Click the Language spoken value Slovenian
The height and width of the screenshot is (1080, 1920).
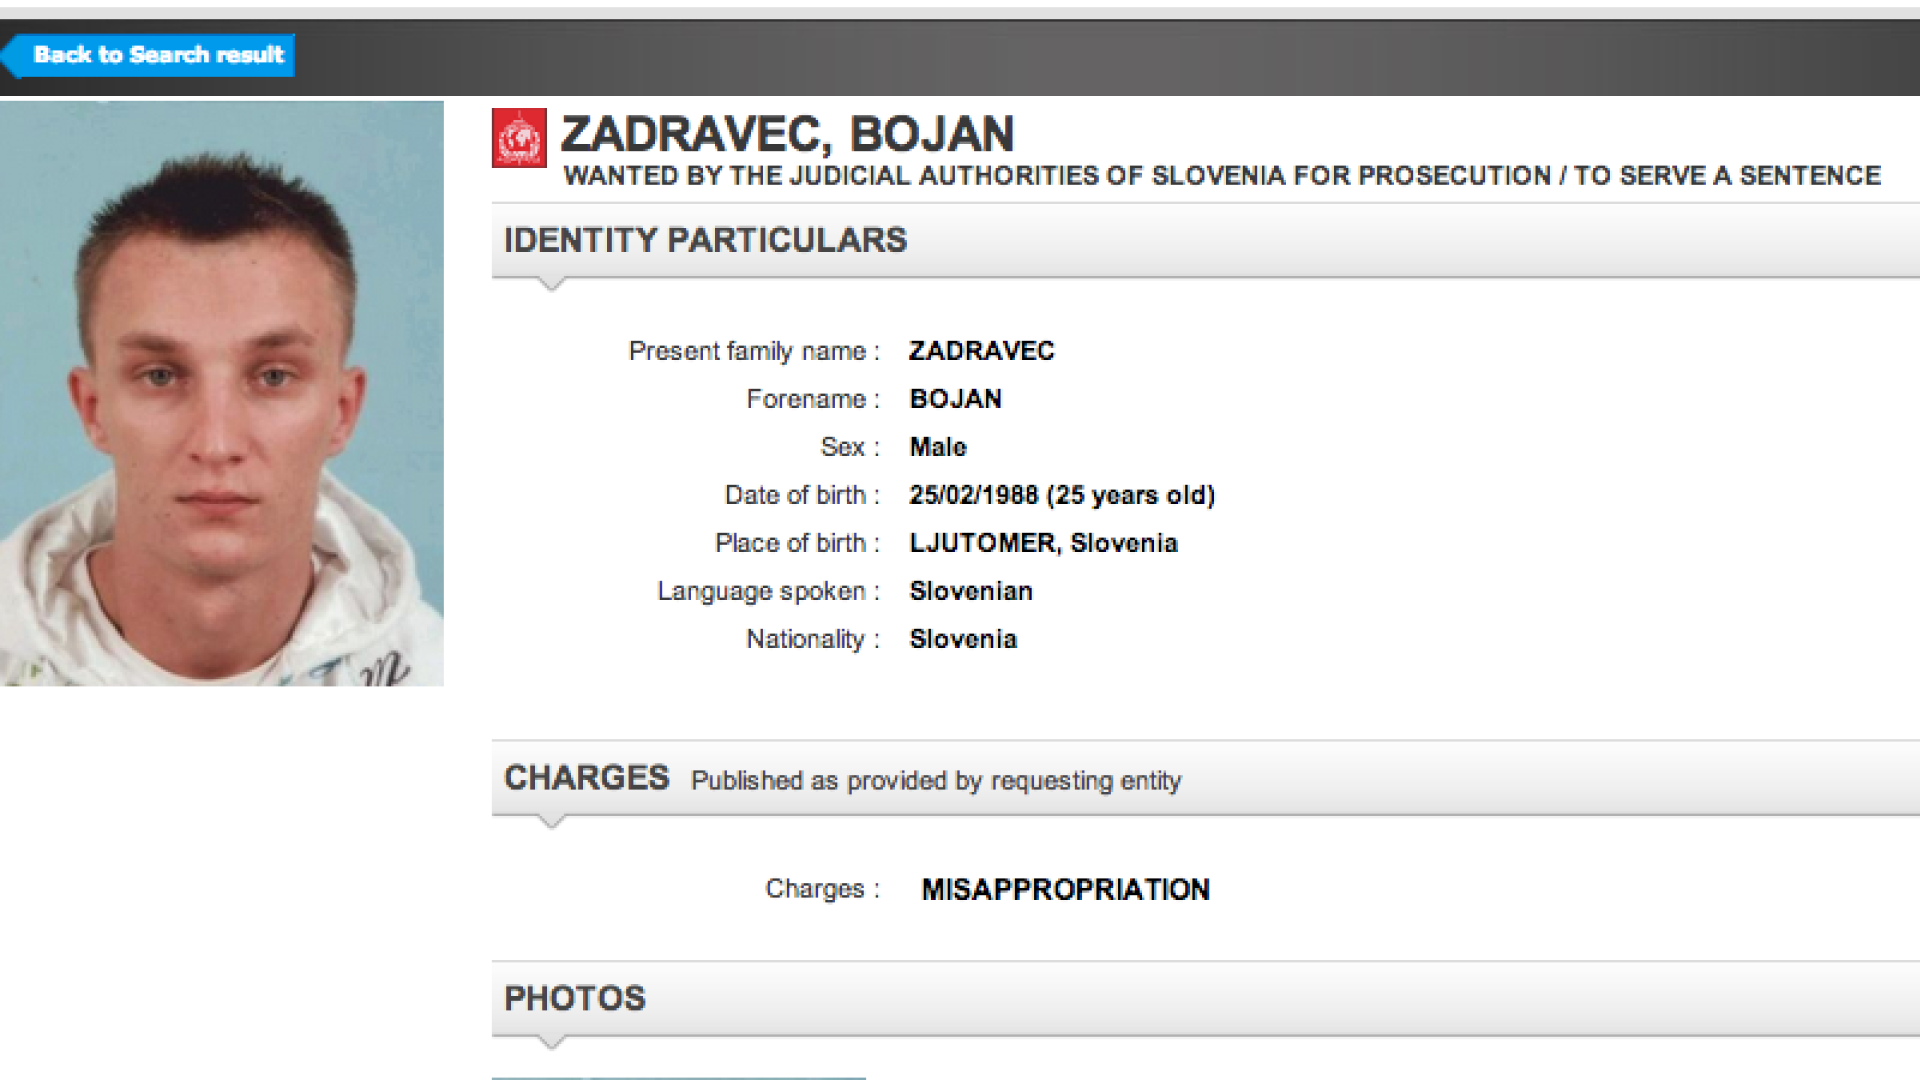click(x=970, y=591)
